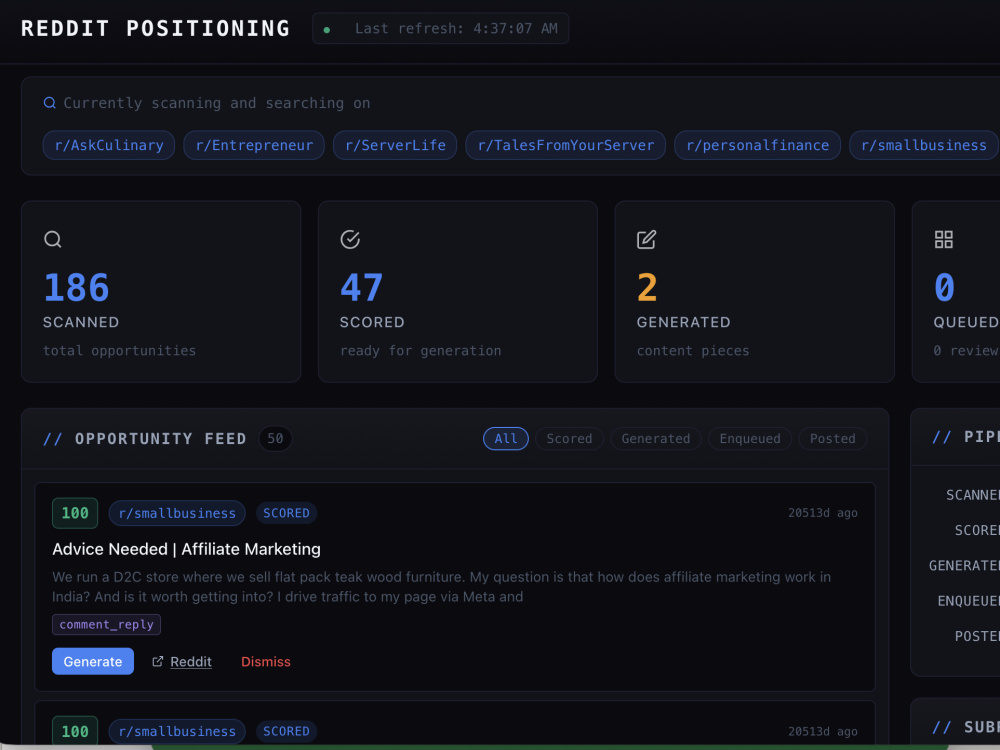Click the r/smallbusiness chip in scanning list
This screenshot has width=1000, height=750.
(923, 145)
